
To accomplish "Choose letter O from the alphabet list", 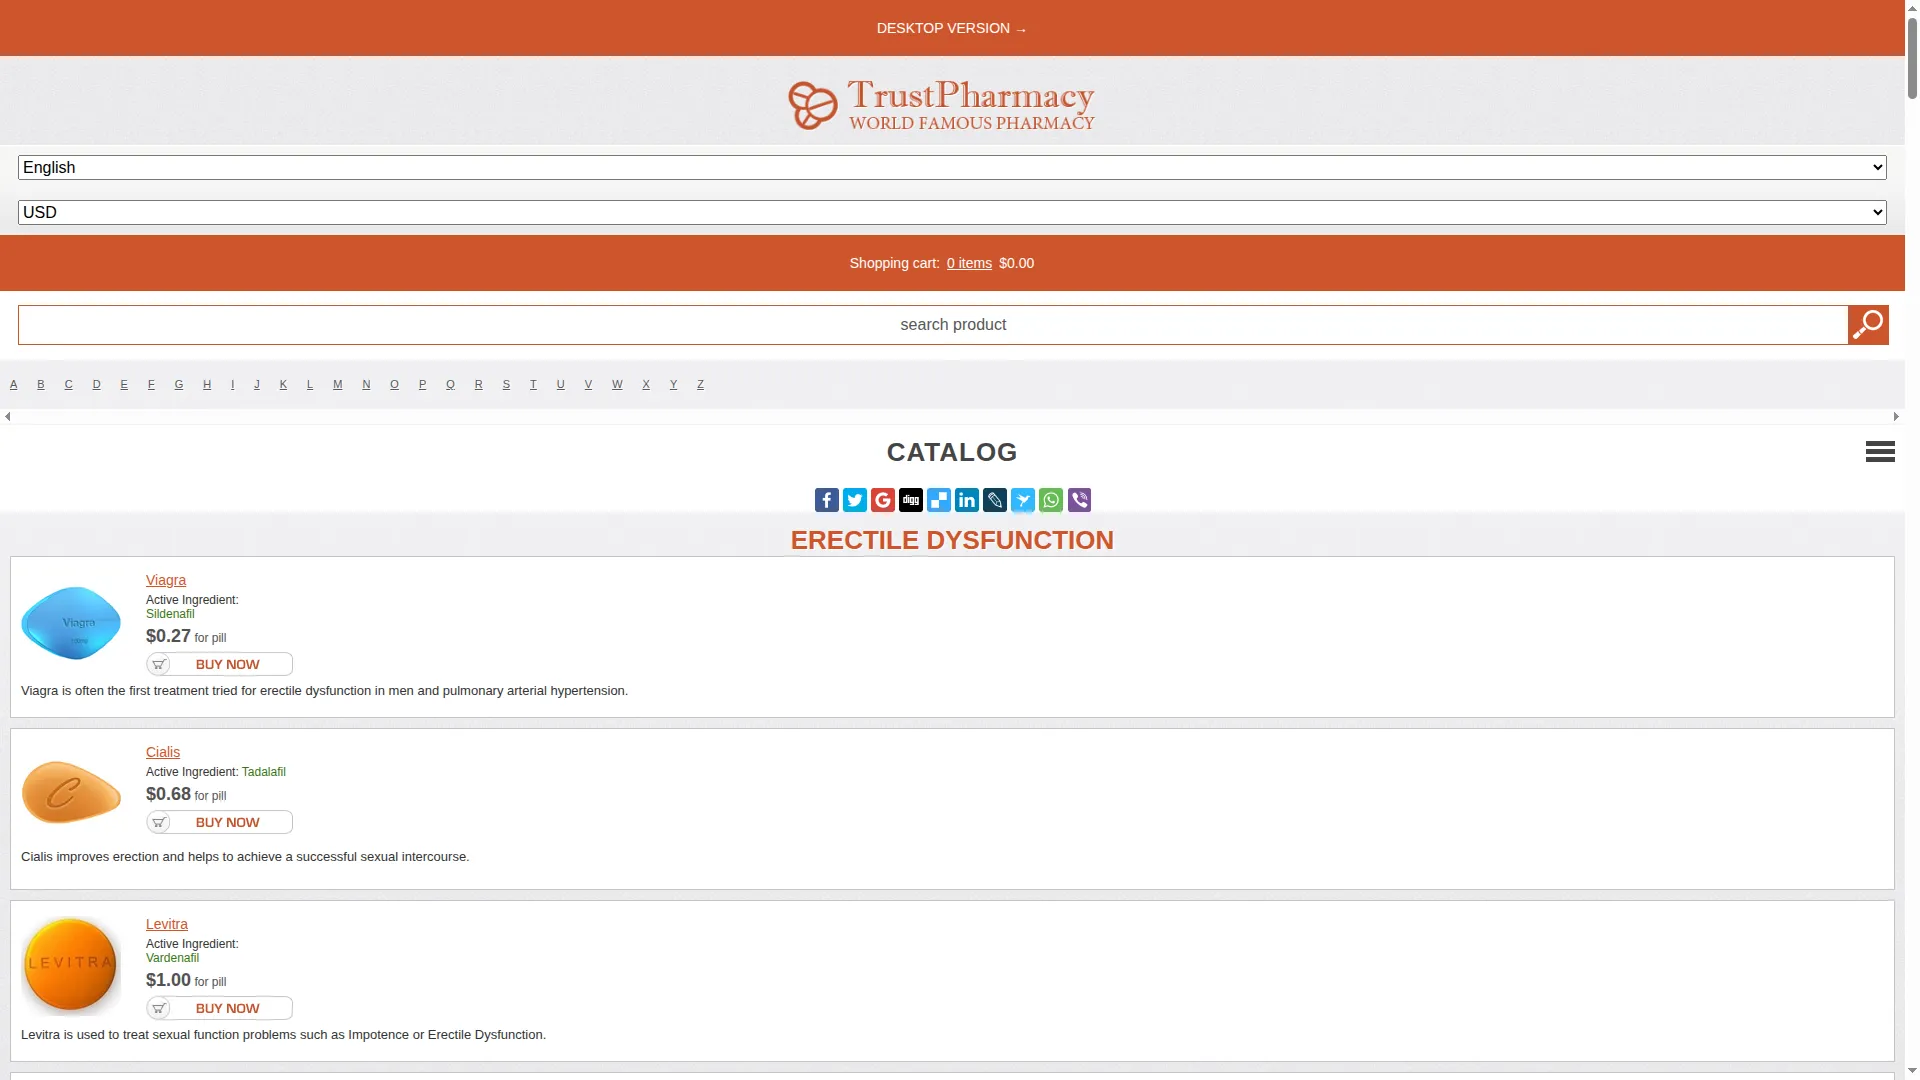I will [x=395, y=384].
